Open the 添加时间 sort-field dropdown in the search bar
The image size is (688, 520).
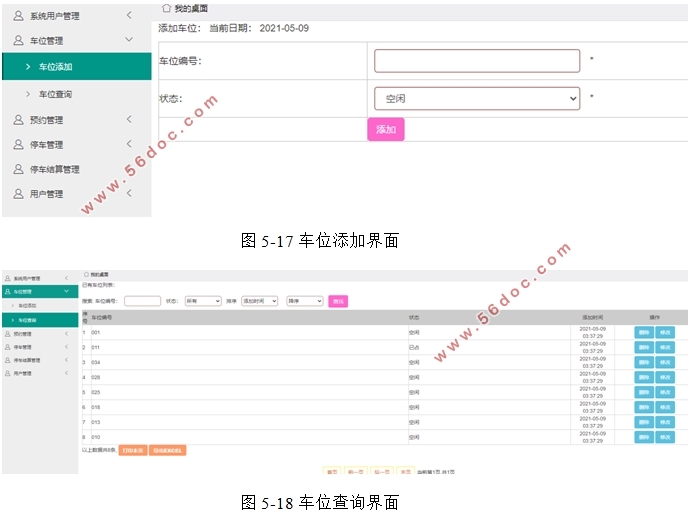coord(259,301)
